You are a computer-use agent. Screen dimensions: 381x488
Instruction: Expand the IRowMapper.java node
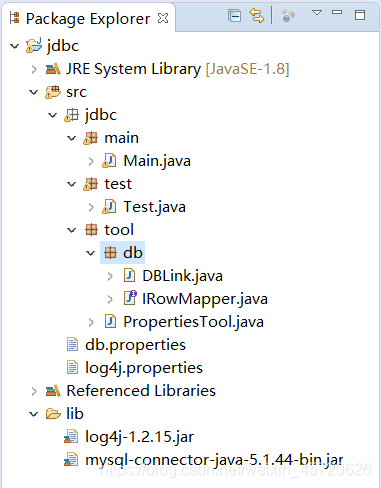[110, 299]
